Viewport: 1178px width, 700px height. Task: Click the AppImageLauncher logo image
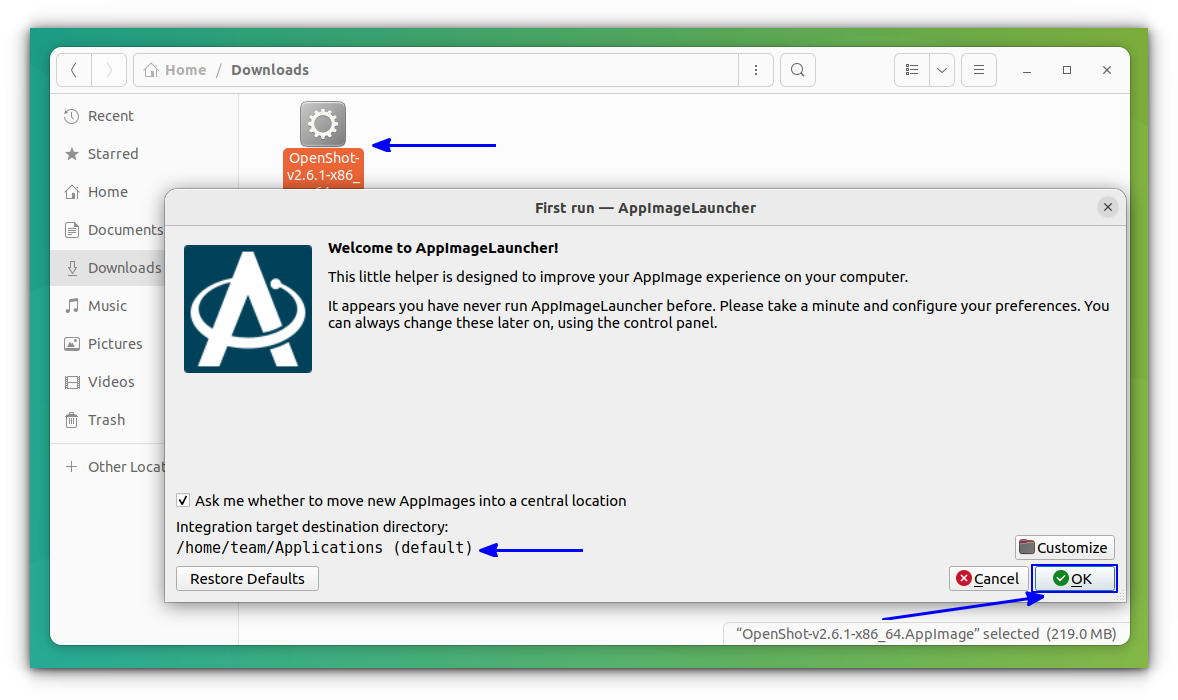247,308
